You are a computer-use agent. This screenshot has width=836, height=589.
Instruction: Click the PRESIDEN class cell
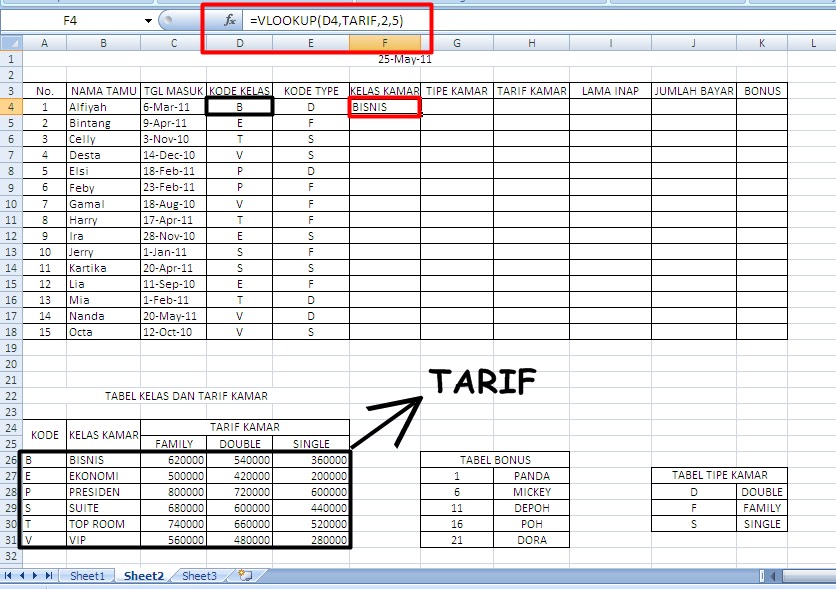(103, 492)
